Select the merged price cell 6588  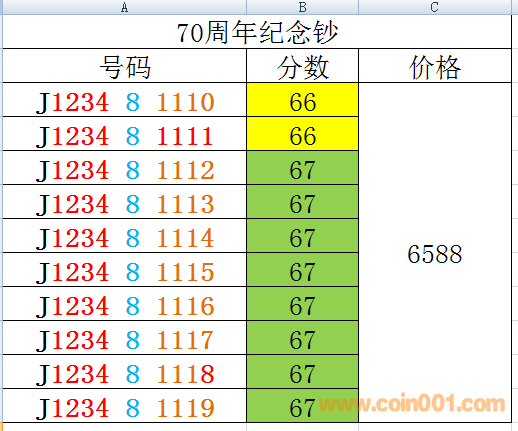pos(435,253)
